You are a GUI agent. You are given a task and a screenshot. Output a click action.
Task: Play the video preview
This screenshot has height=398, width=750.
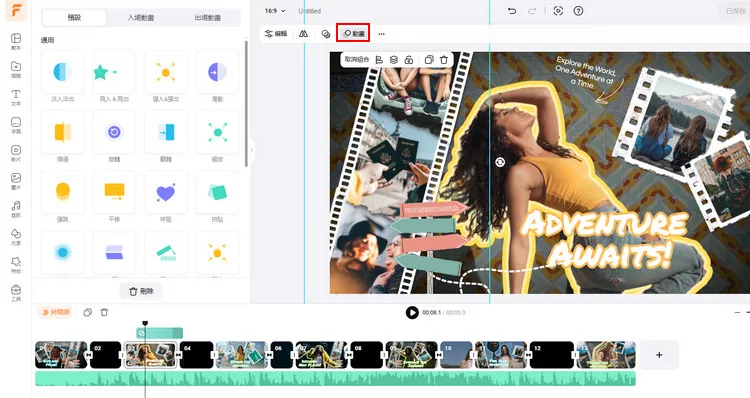pos(412,312)
